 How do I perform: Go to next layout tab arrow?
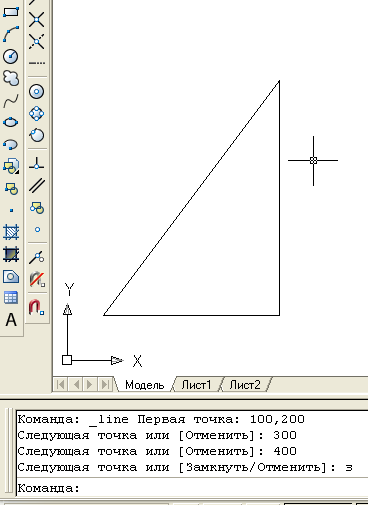pos(90,384)
